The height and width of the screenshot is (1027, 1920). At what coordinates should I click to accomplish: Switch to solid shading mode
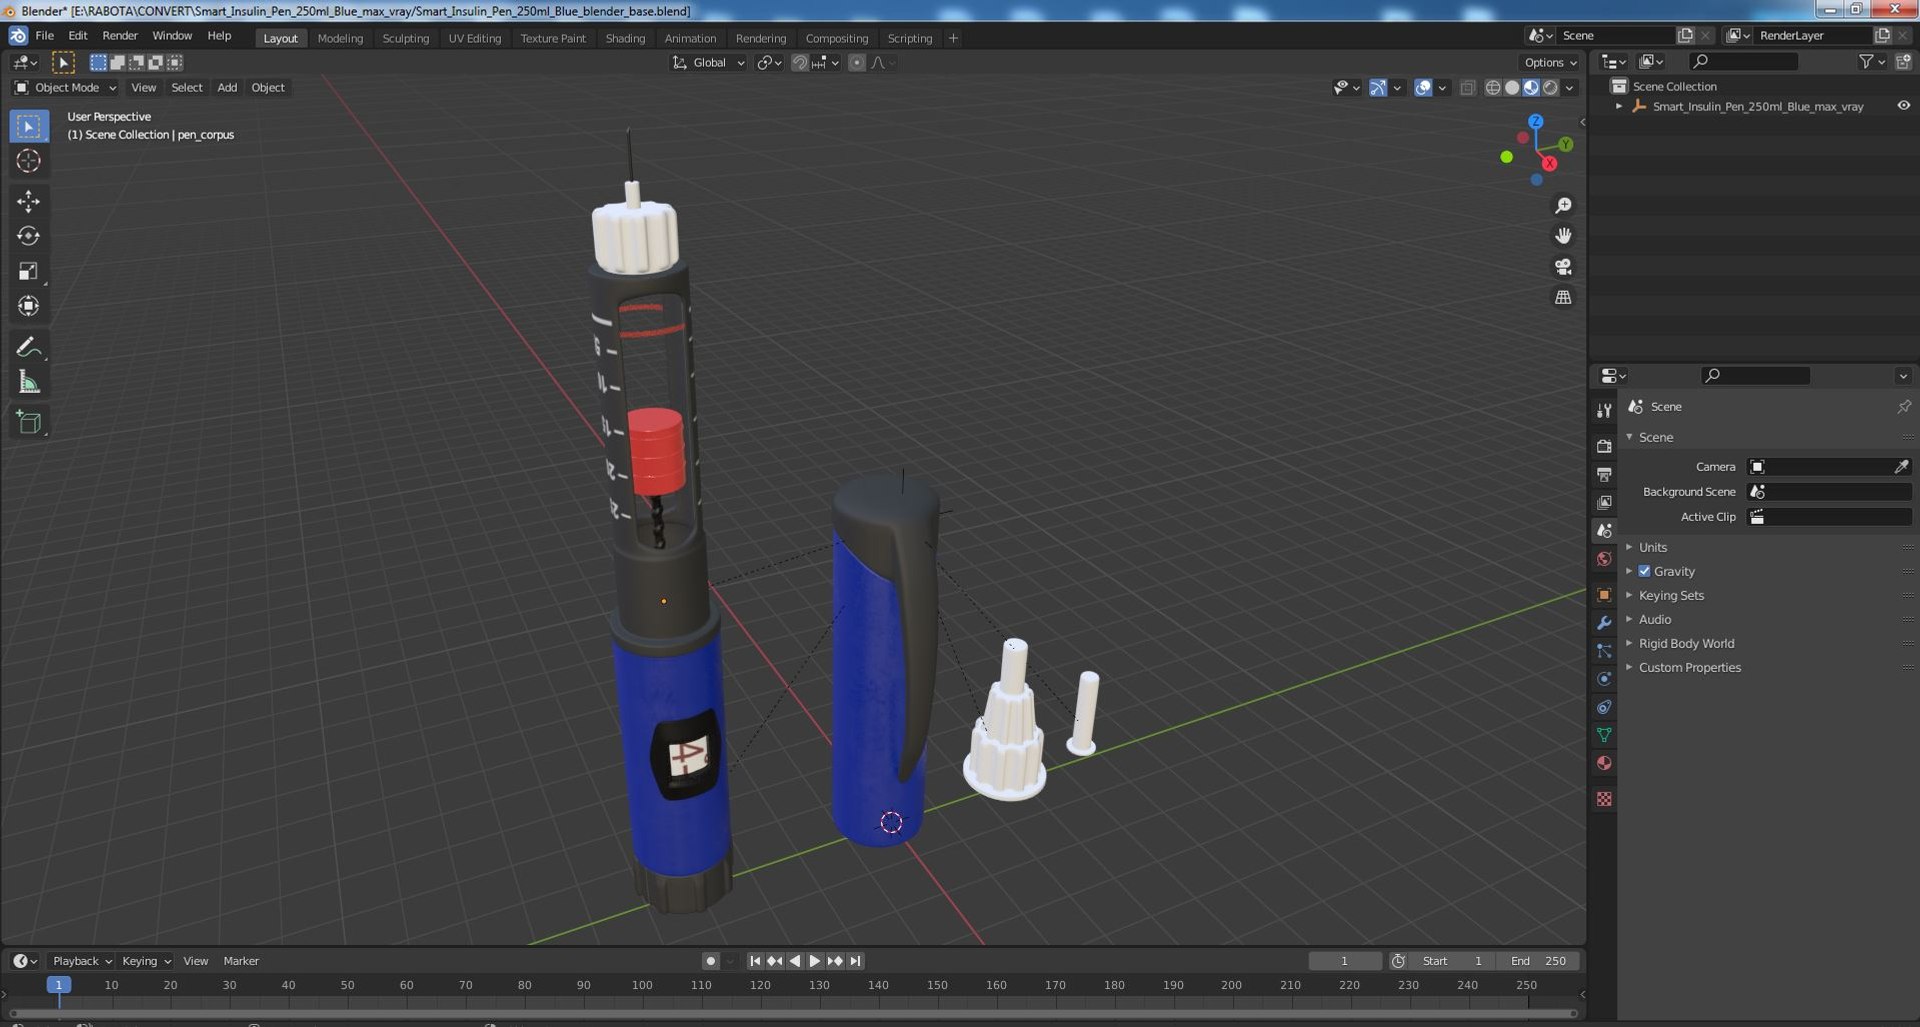click(x=1512, y=88)
